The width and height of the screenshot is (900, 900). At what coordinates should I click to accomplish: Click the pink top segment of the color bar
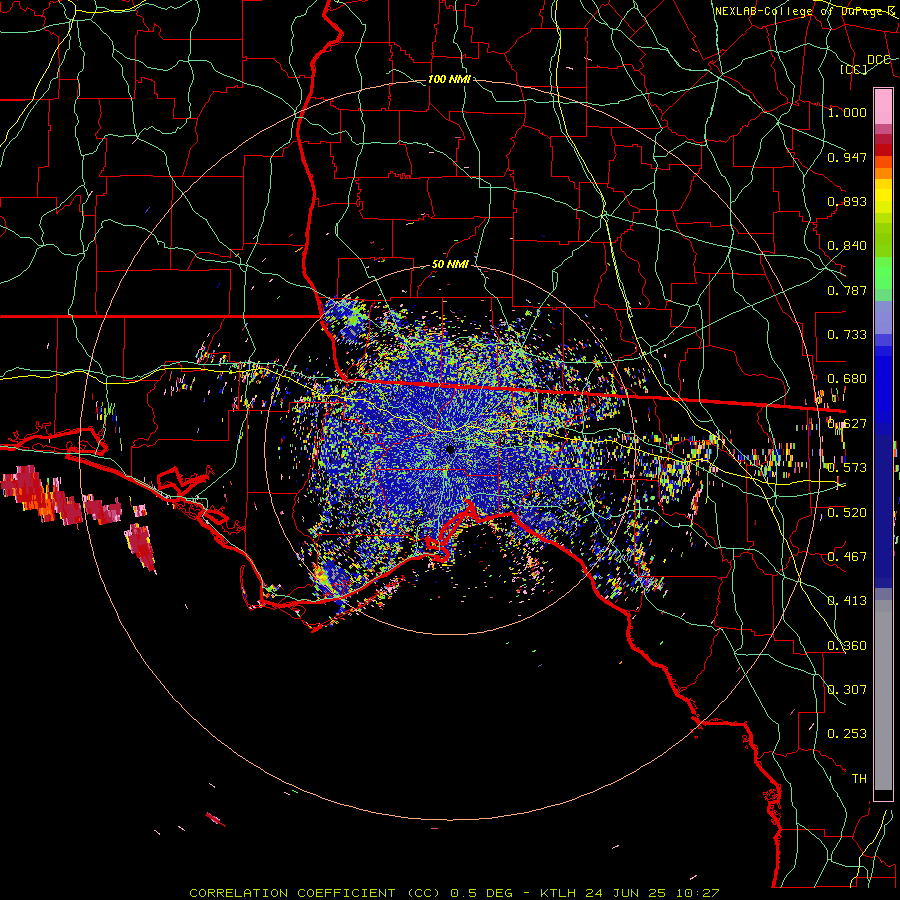pyautogui.click(x=883, y=106)
